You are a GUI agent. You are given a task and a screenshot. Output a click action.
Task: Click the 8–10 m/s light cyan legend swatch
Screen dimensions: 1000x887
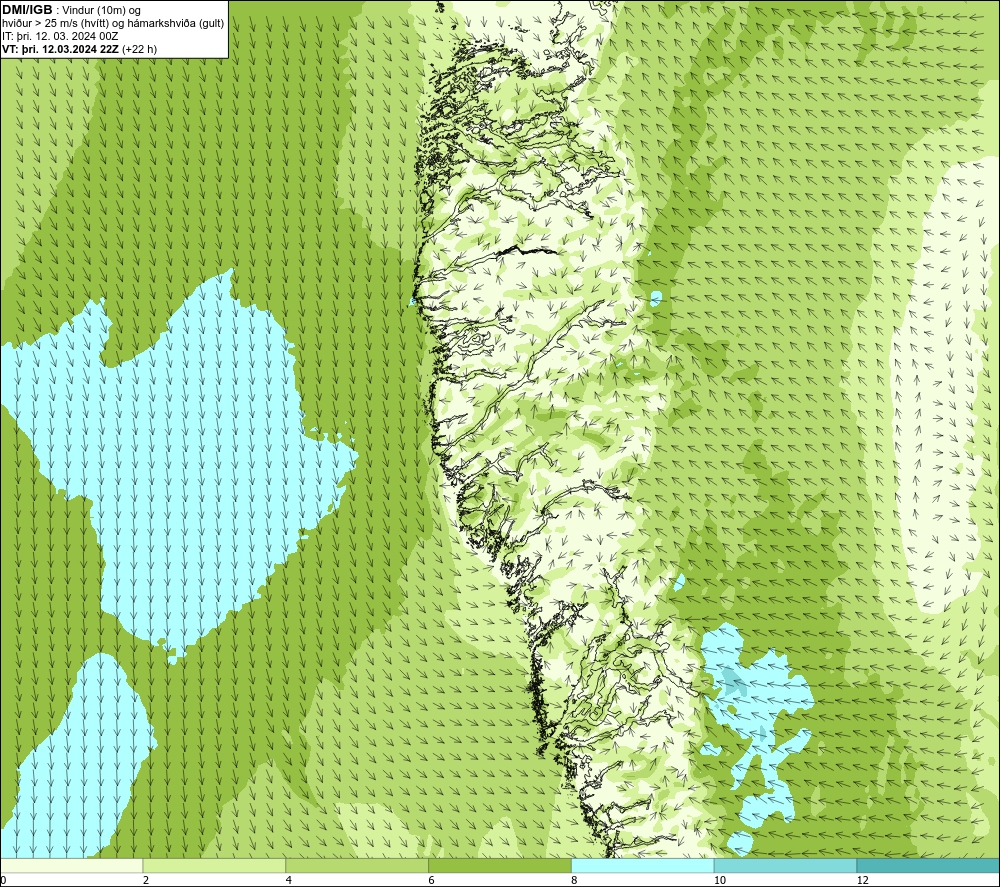click(x=643, y=865)
